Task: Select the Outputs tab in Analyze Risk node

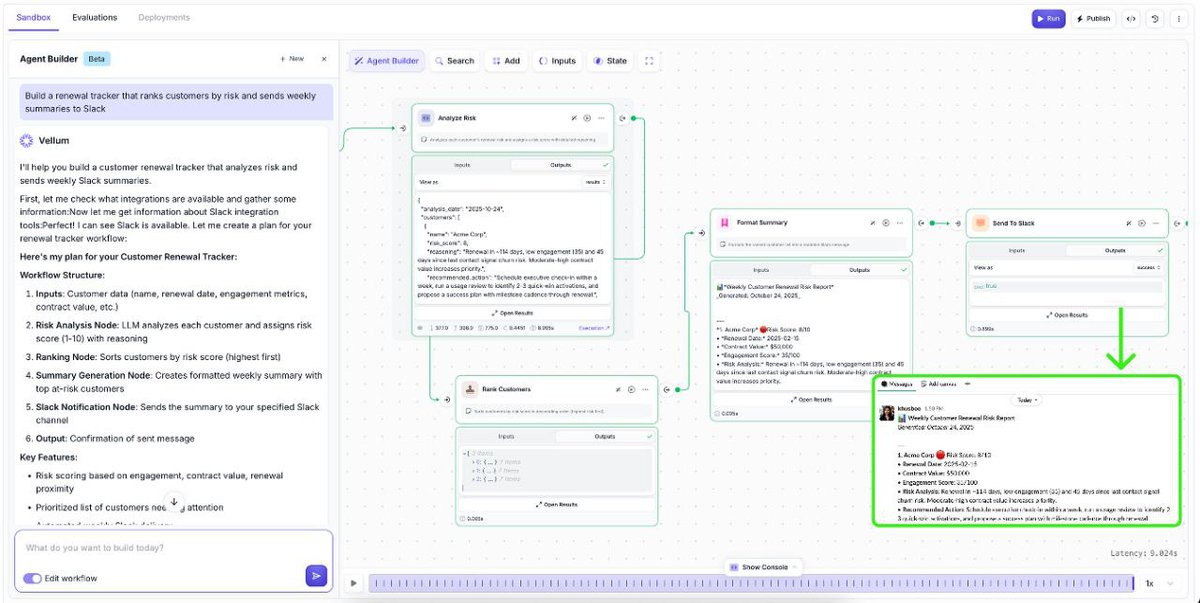Action: coord(561,165)
